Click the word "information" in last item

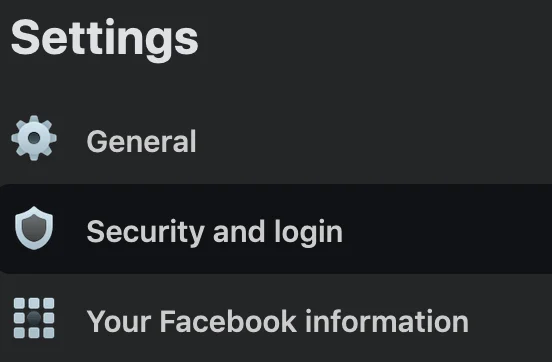[x=387, y=321]
